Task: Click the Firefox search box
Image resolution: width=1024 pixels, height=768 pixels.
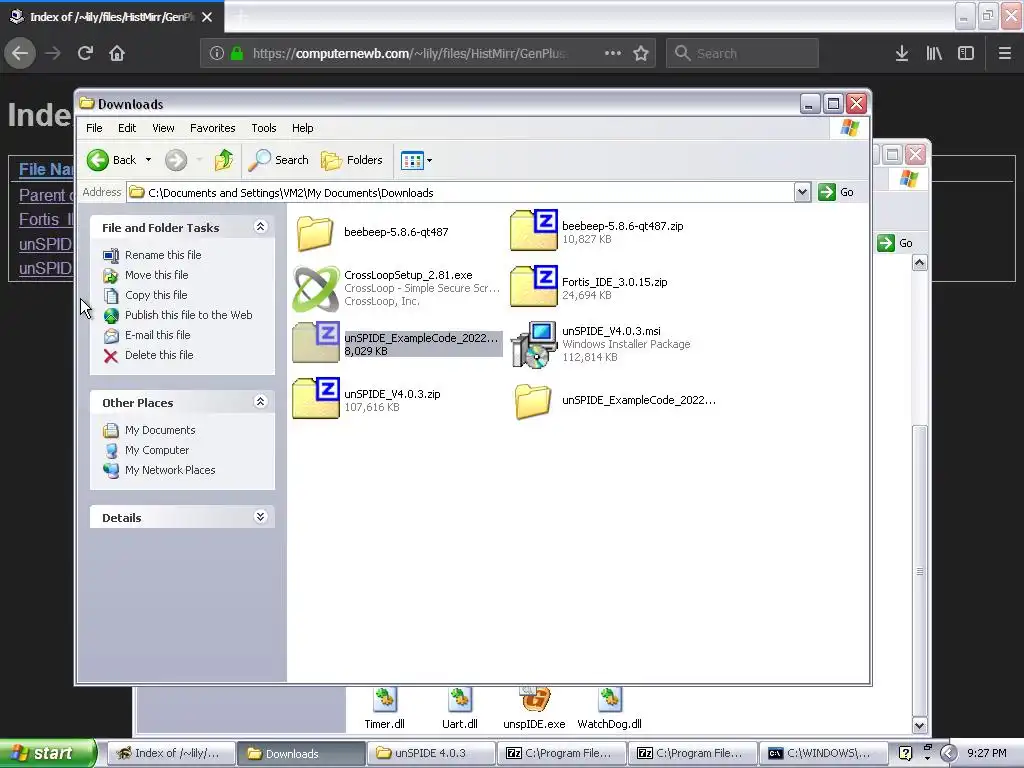Action: click(743, 53)
